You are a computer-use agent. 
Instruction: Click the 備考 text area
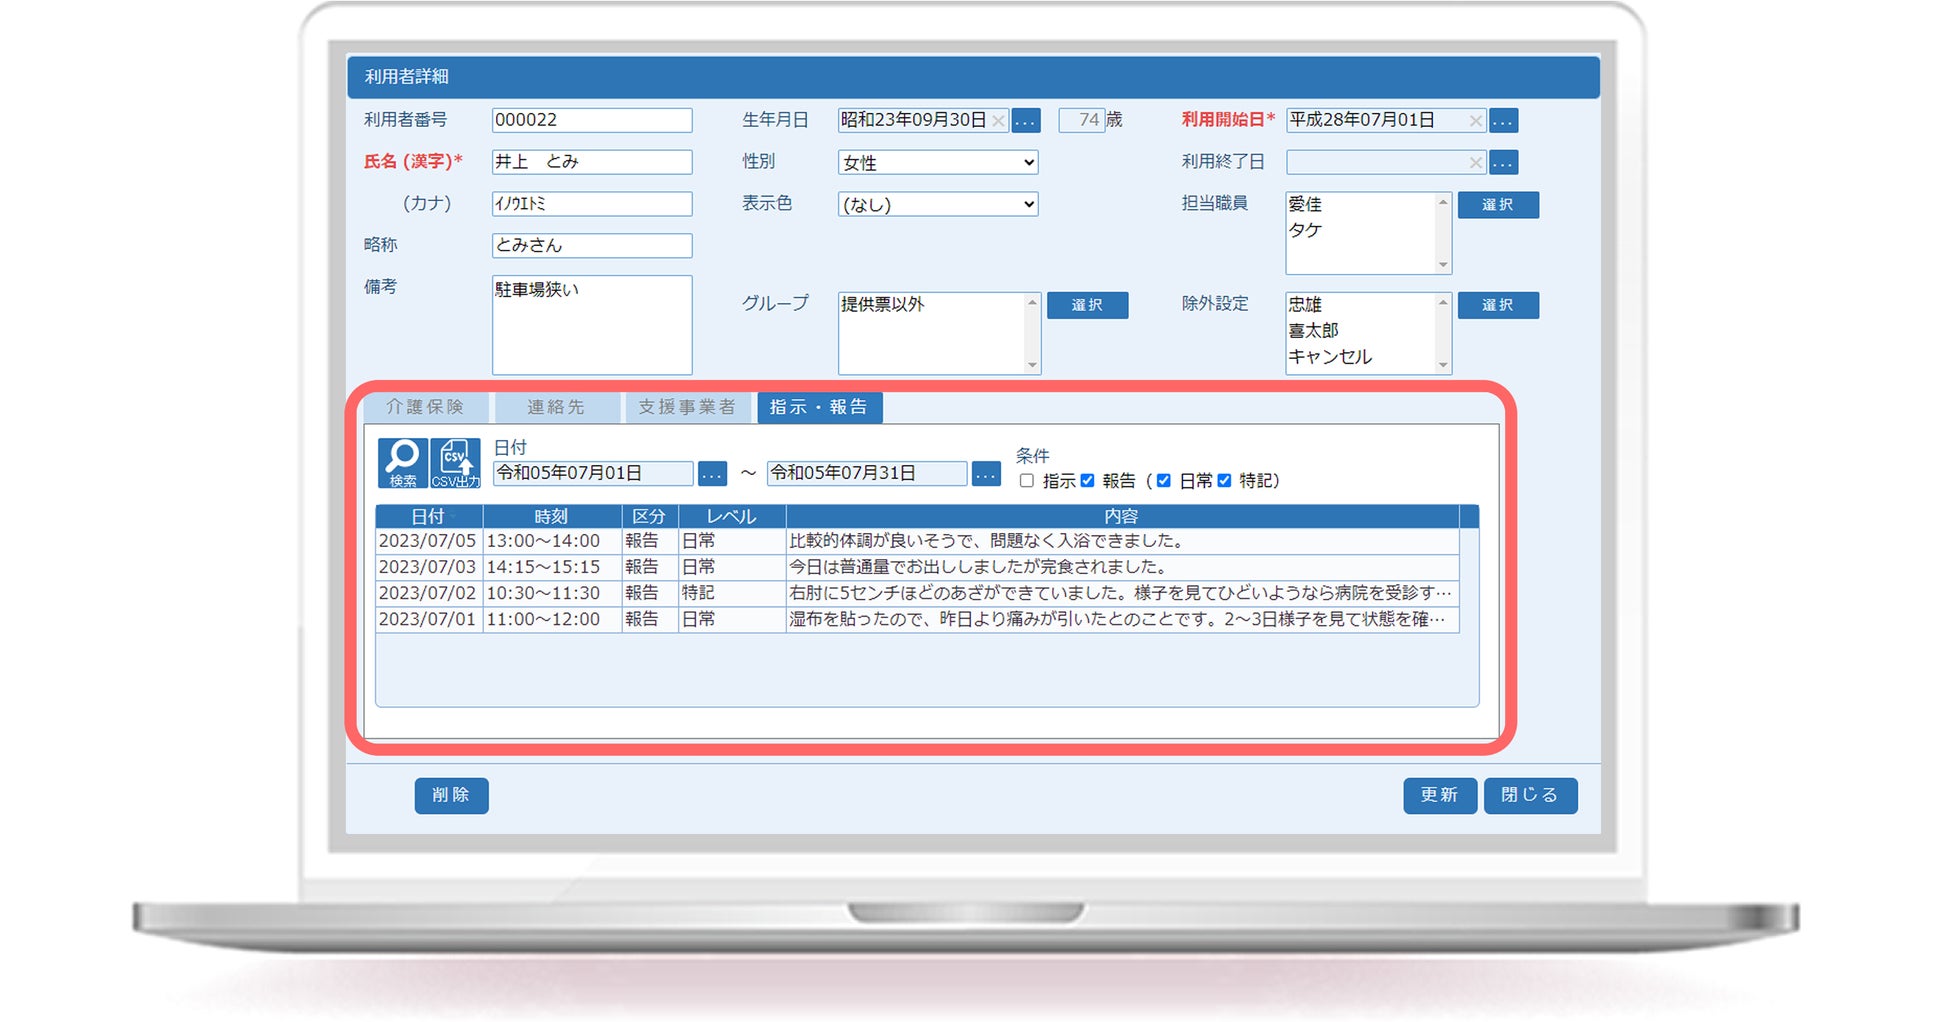pos(592,325)
